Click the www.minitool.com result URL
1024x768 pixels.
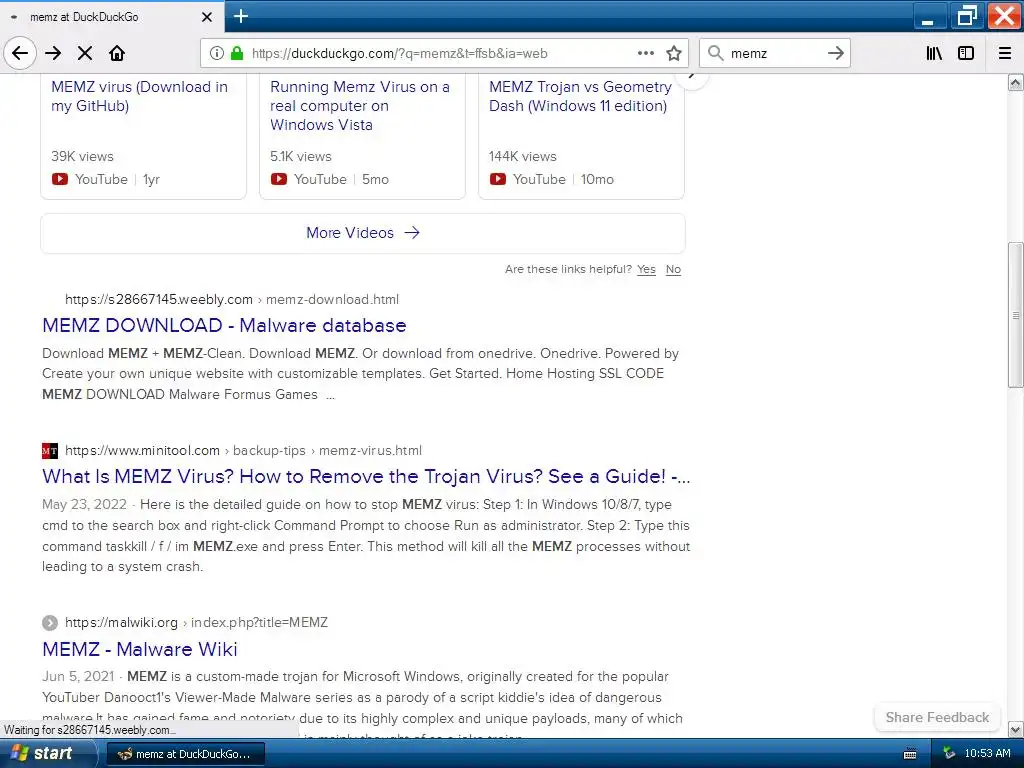click(x=243, y=451)
